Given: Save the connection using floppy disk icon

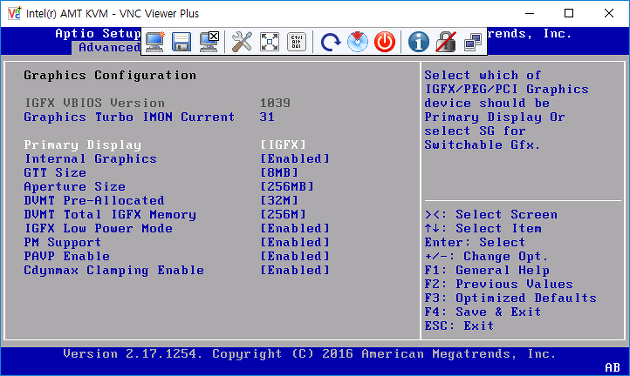Looking at the screenshot, I should click(181, 41).
